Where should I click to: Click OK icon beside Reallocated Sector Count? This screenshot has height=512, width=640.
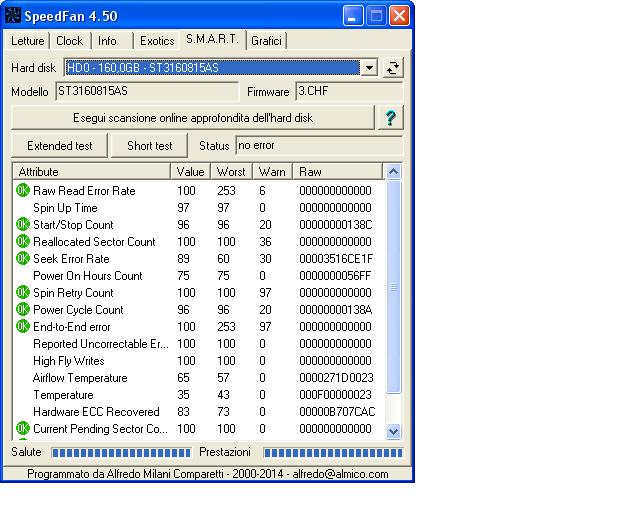[x=23, y=241]
